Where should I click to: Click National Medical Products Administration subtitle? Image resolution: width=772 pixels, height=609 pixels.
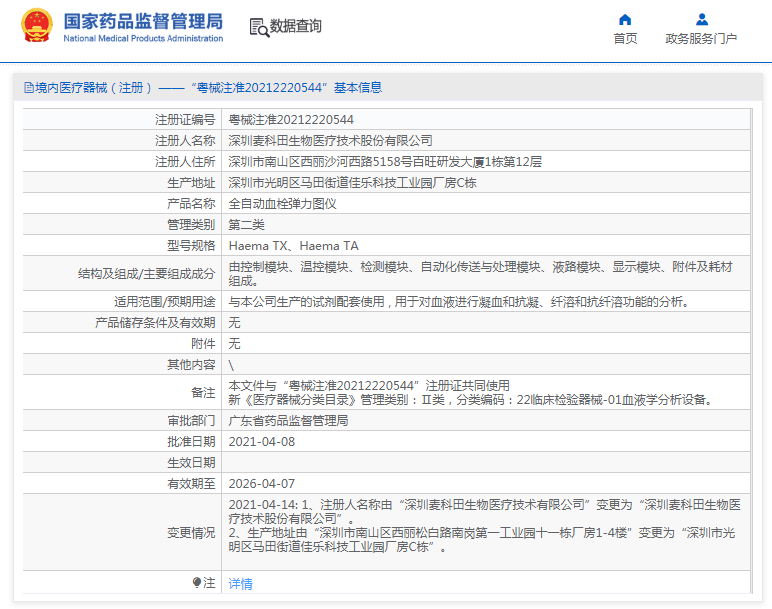coord(143,38)
